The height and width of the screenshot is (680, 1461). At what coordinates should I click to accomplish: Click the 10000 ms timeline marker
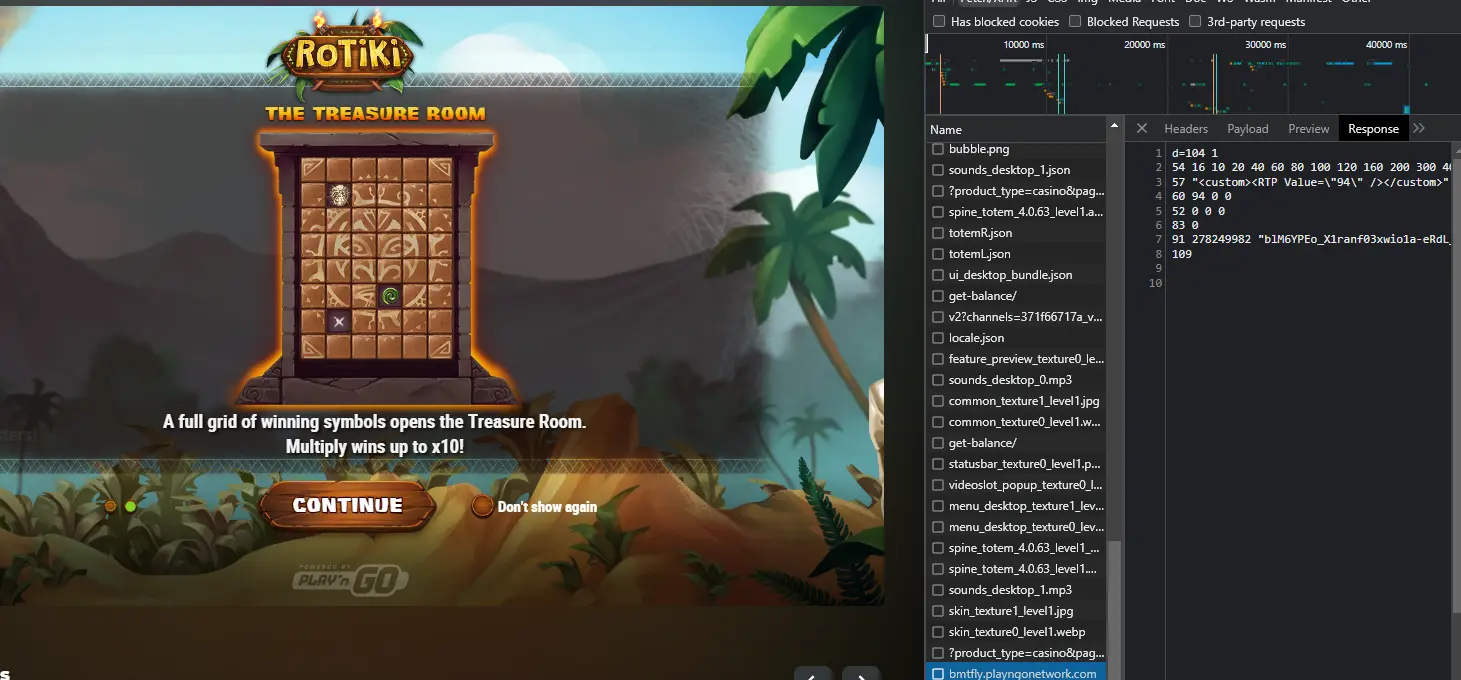pos(1023,45)
